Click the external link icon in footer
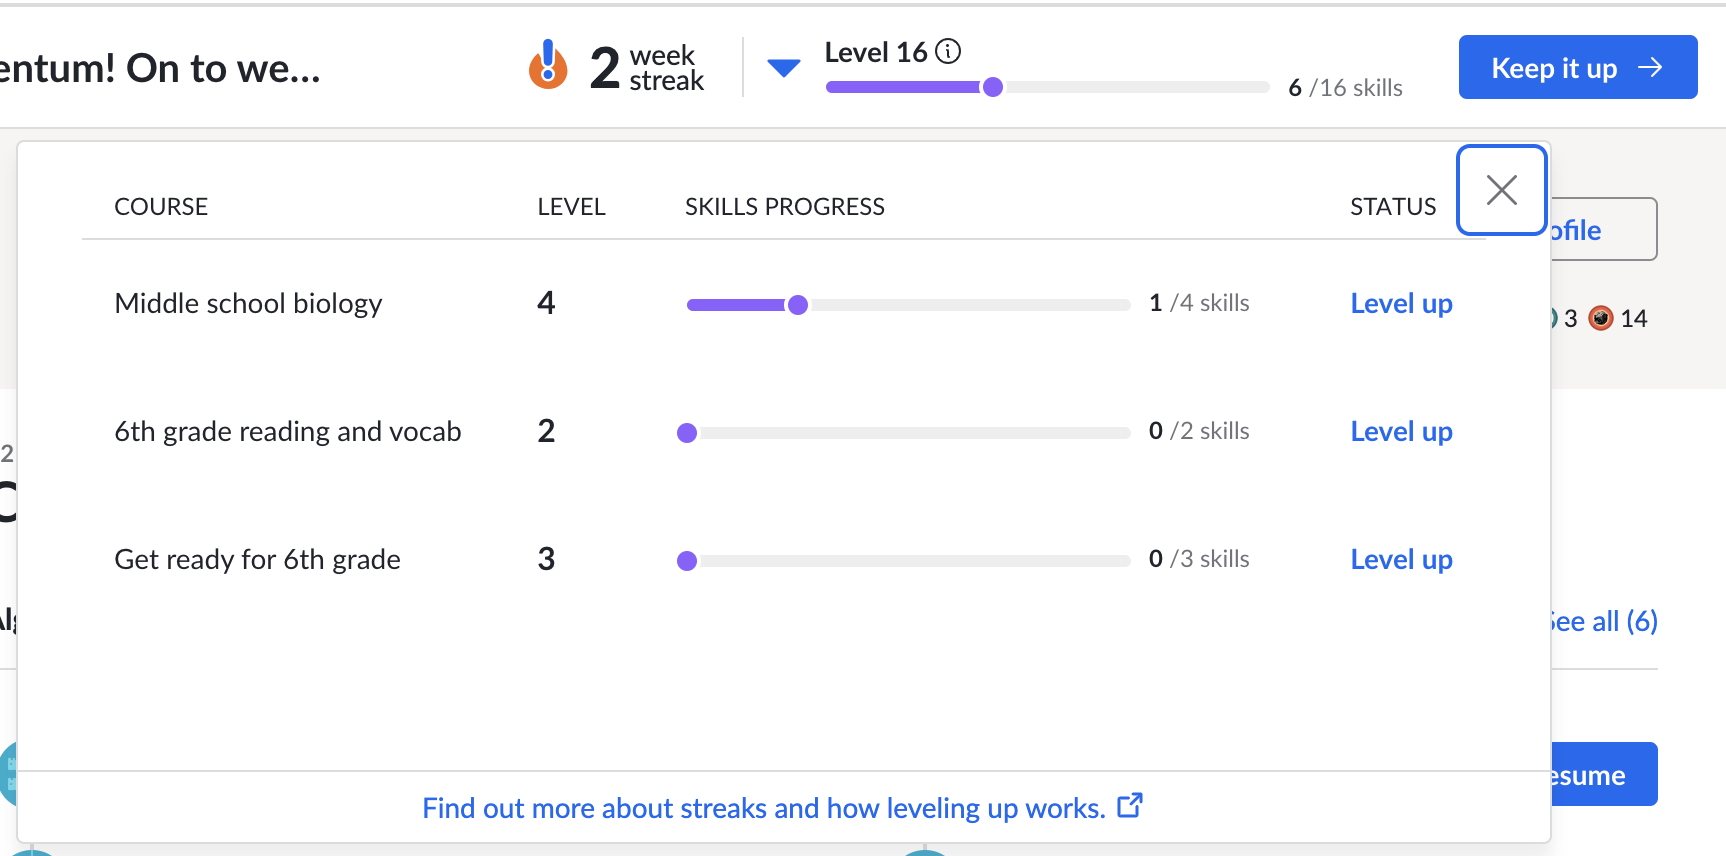1726x856 pixels. click(1130, 805)
